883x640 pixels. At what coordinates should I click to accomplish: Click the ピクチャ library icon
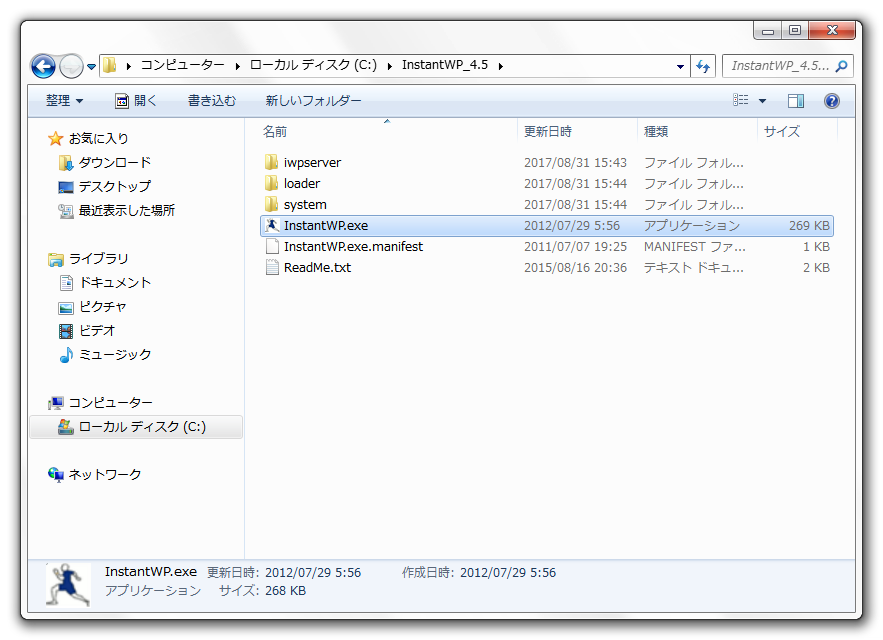[x=66, y=307]
